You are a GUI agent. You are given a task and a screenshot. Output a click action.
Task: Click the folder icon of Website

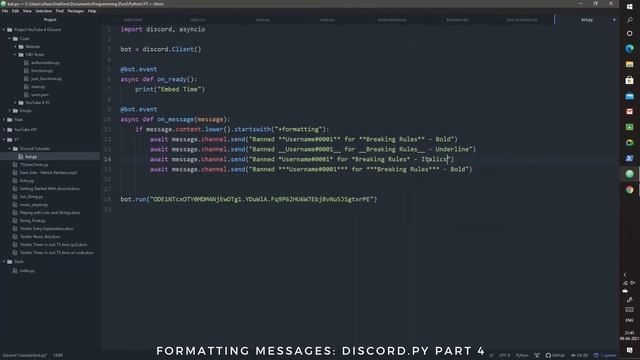pos(21,47)
